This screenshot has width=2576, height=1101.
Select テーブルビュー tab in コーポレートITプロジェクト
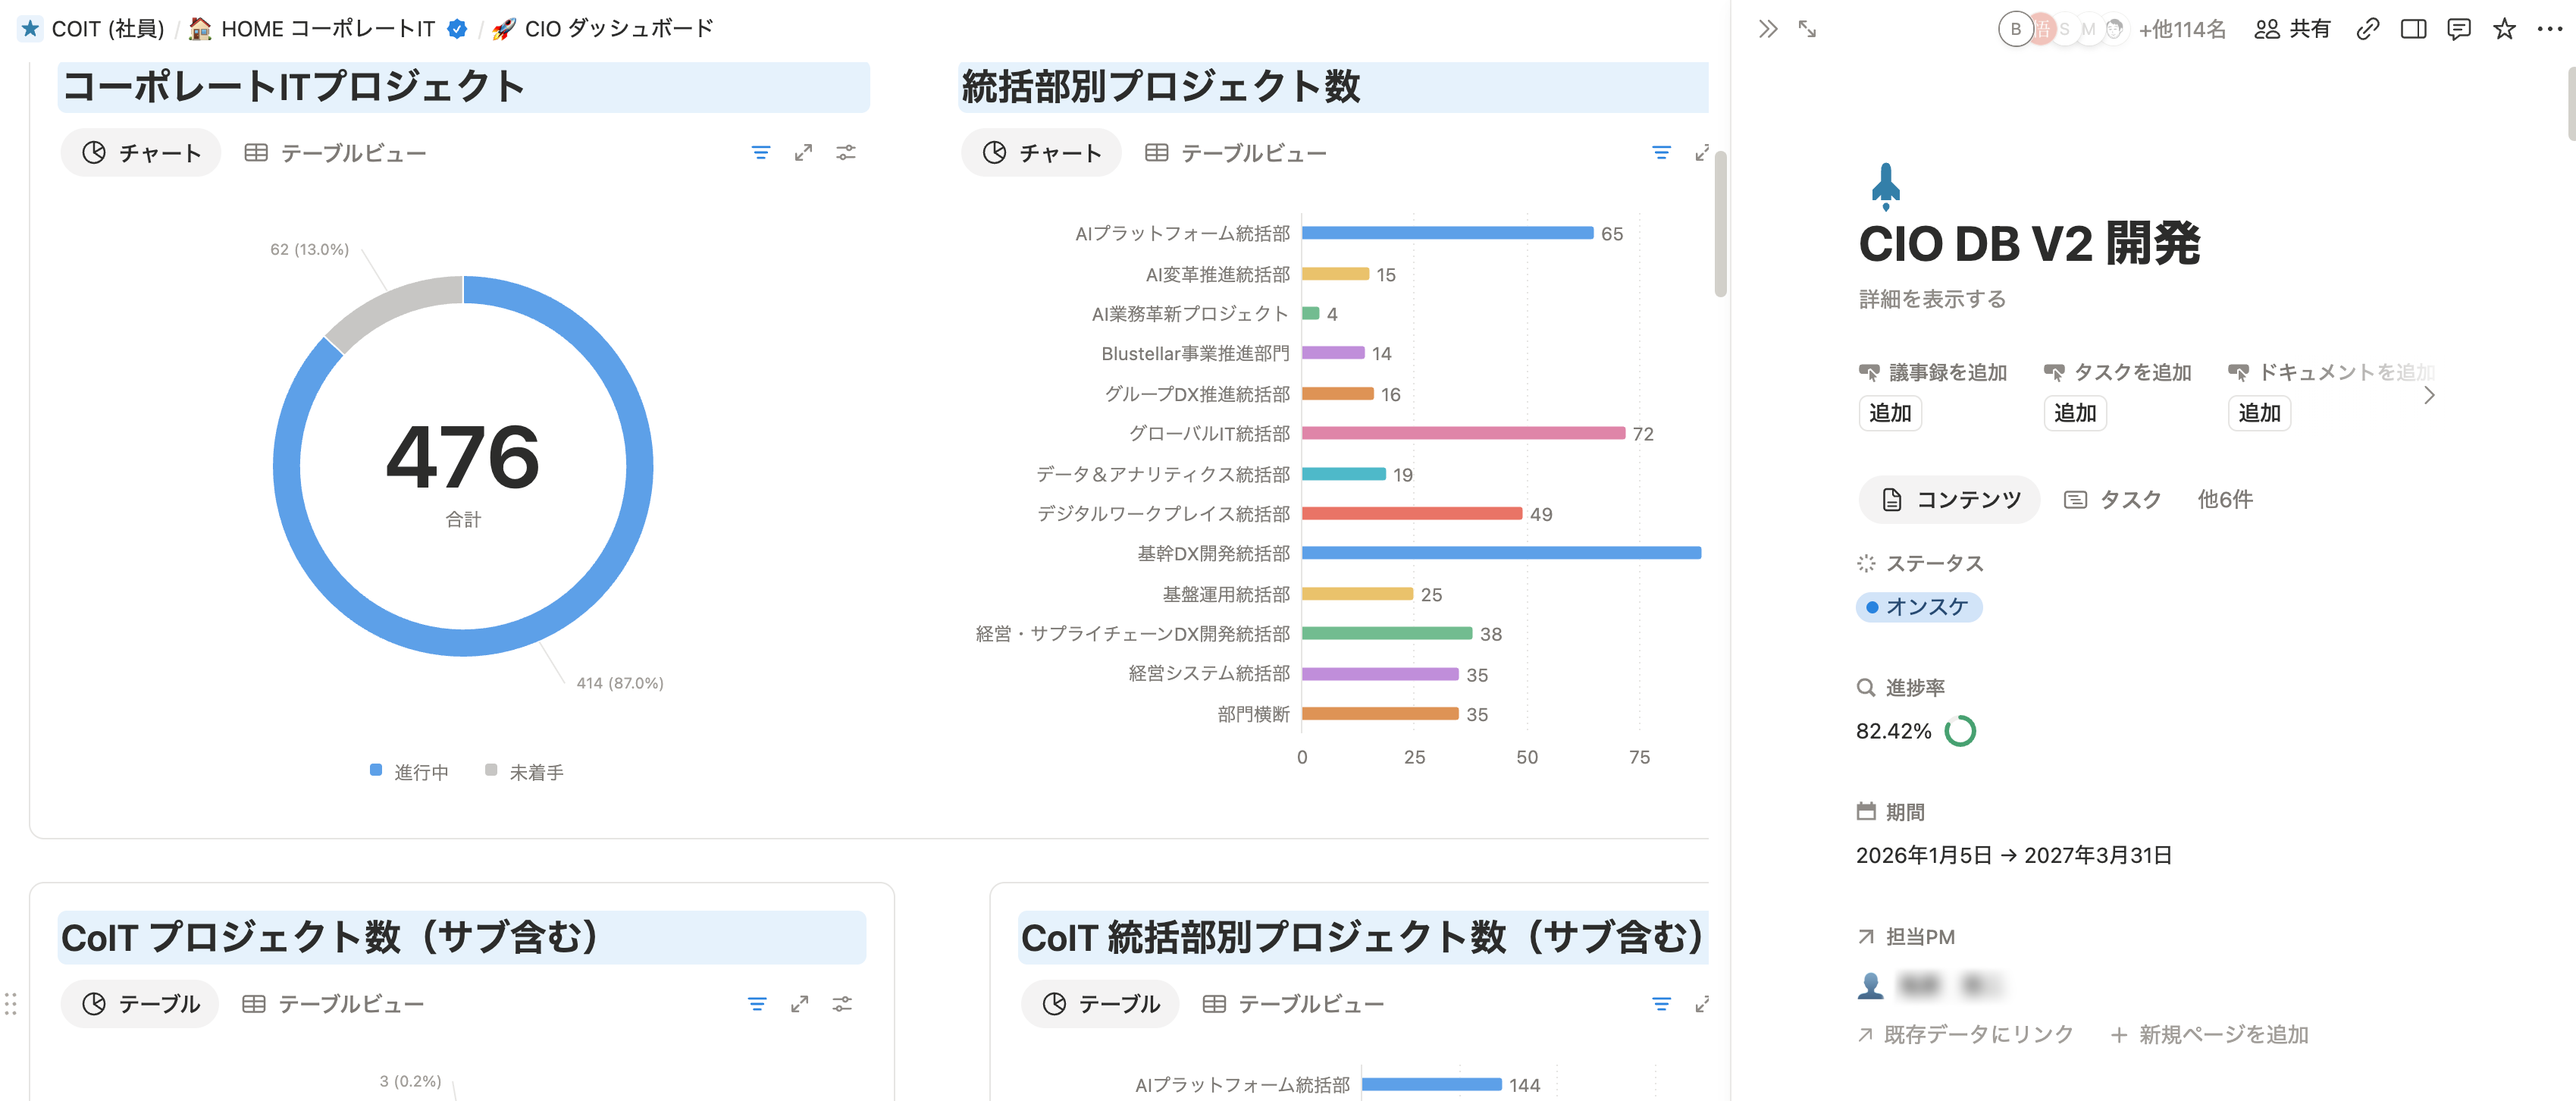pyautogui.click(x=335, y=153)
